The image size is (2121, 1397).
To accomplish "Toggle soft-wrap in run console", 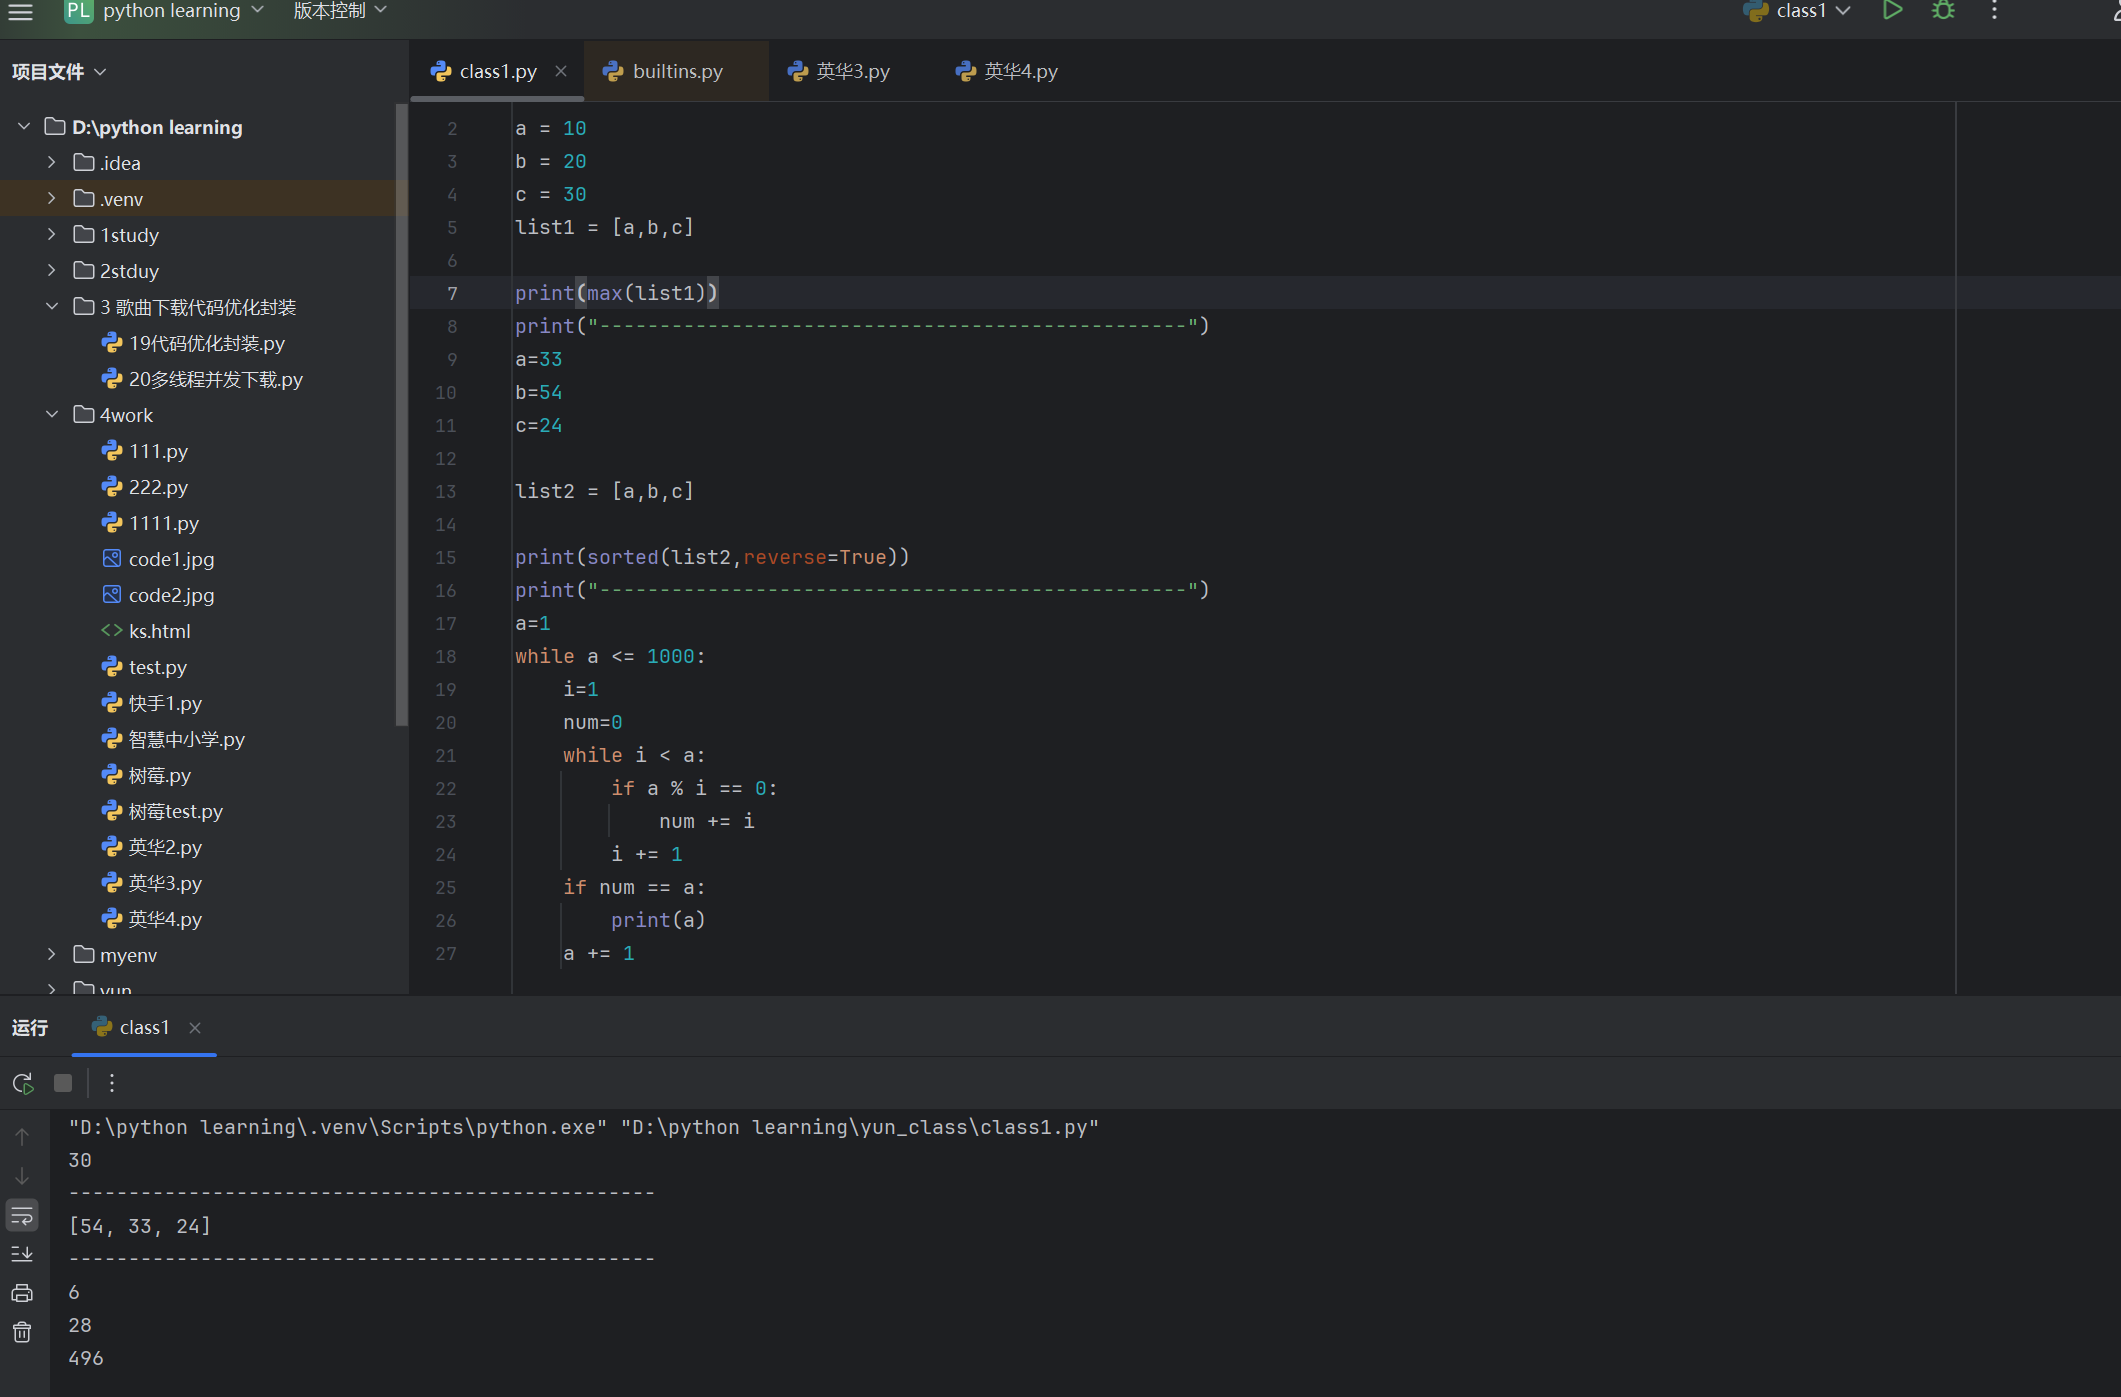I will (22, 1215).
